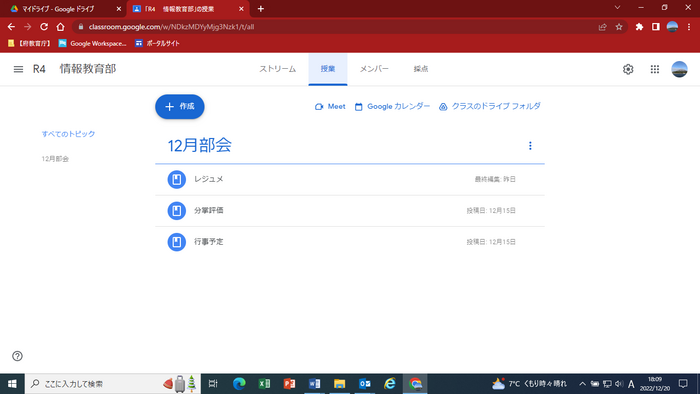Open the weather widget in taskbar
Image resolution: width=700 pixels, height=394 pixels.
click(x=529, y=384)
